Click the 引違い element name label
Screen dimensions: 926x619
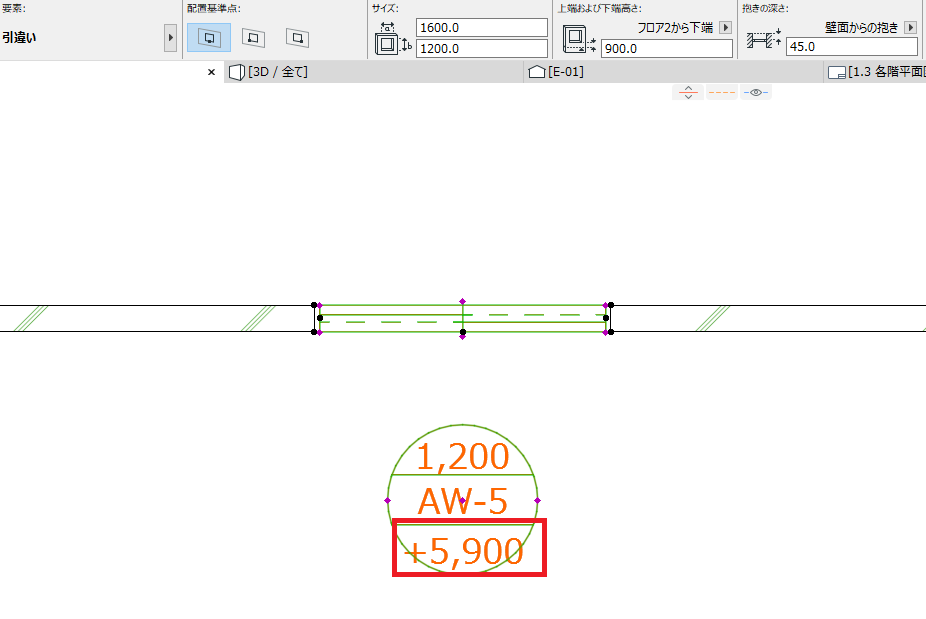pyautogui.click(x=19, y=38)
